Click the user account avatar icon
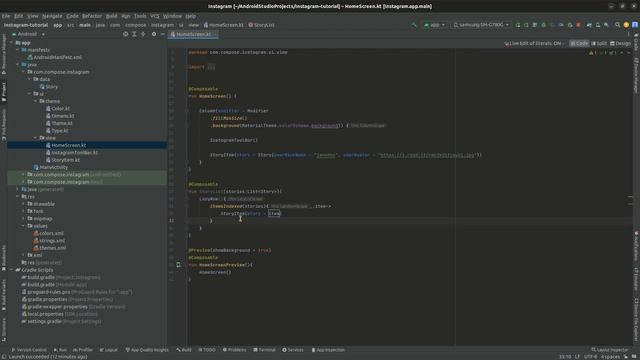The width and height of the screenshot is (640, 360). (x=635, y=25)
